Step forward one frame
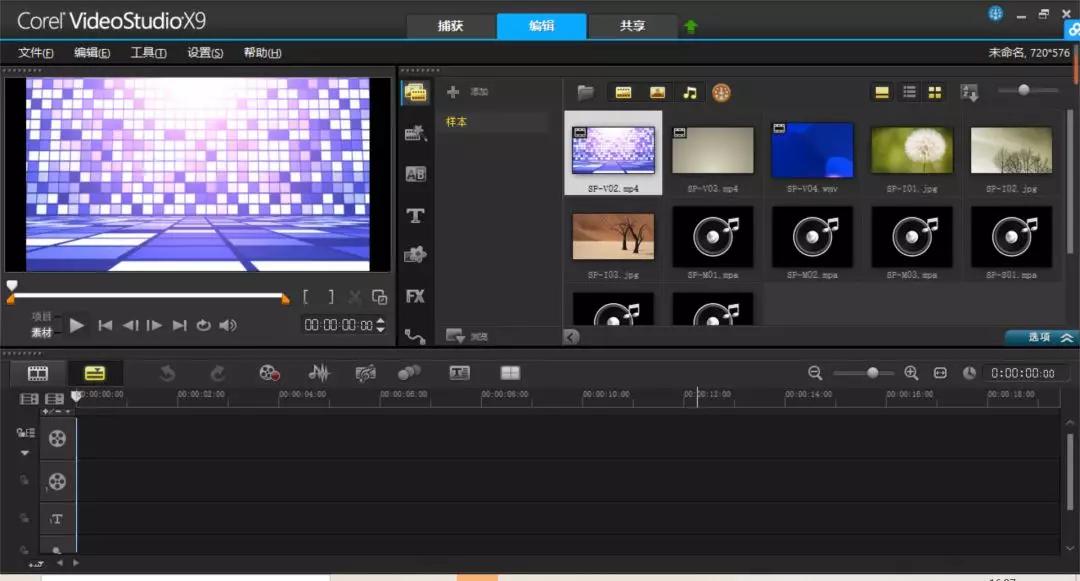1080x581 pixels. (154, 325)
